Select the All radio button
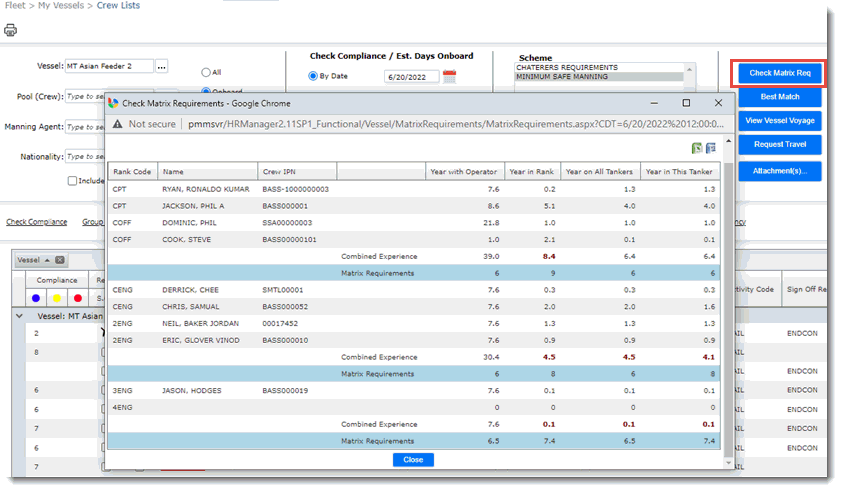The height and width of the screenshot is (492, 842). [x=206, y=72]
